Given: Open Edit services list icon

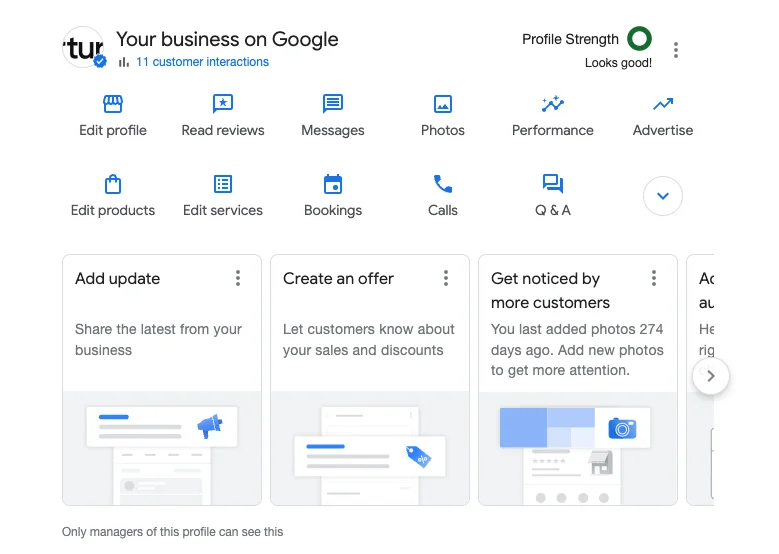Looking at the screenshot, I should 223,184.
